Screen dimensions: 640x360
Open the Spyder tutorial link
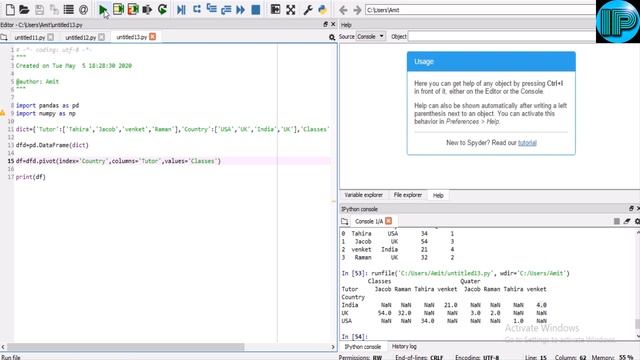[527, 143]
